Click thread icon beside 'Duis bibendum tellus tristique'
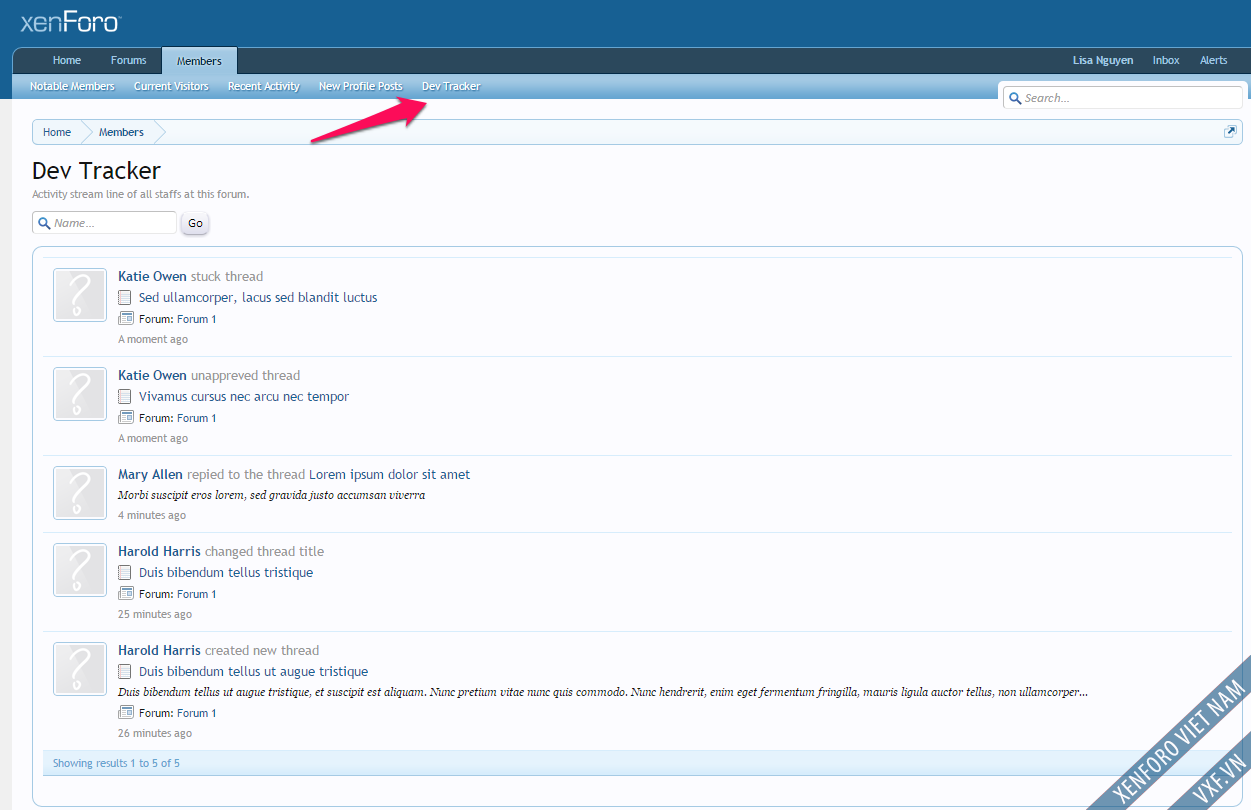The image size is (1251, 810). [x=125, y=572]
